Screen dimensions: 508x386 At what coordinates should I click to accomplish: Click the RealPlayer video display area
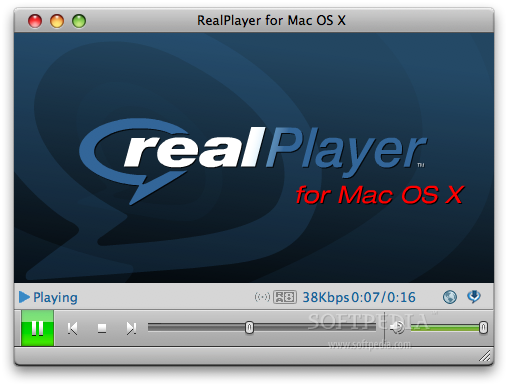pos(254,158)
